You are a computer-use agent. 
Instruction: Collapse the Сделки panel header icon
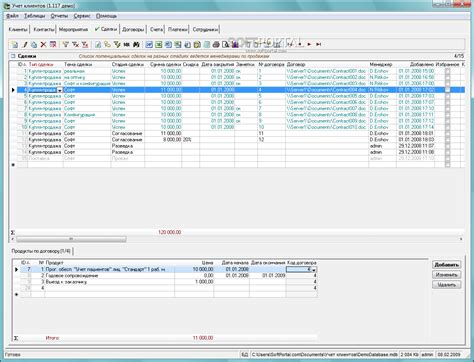[x=13, y=56]
